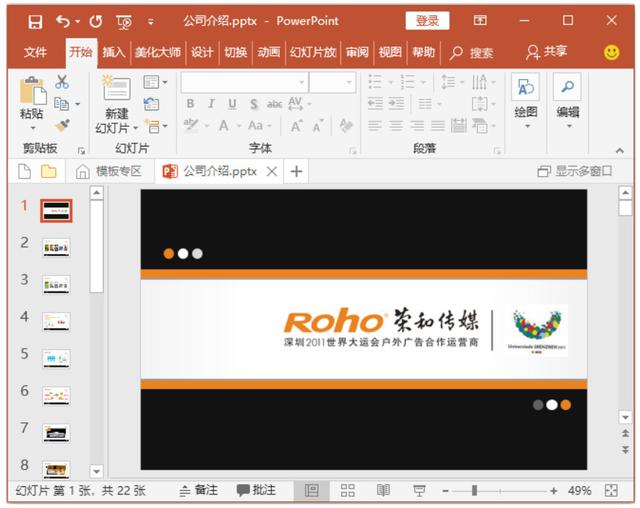640x508 pixels.
Task: Open the slide Layout dropdown
Action: click(x=155, y=82)
